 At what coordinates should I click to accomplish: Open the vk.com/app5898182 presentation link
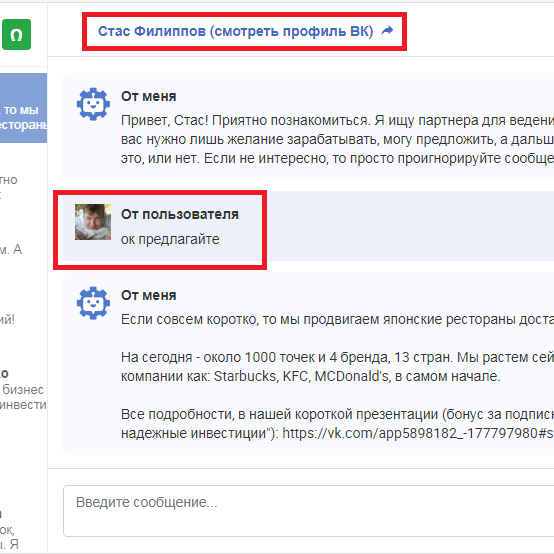pos(418,433)
